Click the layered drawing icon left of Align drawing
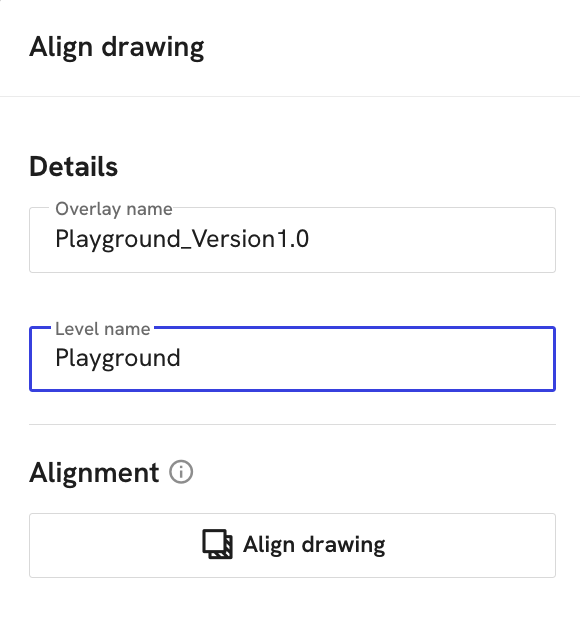 click(x=218, y=544)
